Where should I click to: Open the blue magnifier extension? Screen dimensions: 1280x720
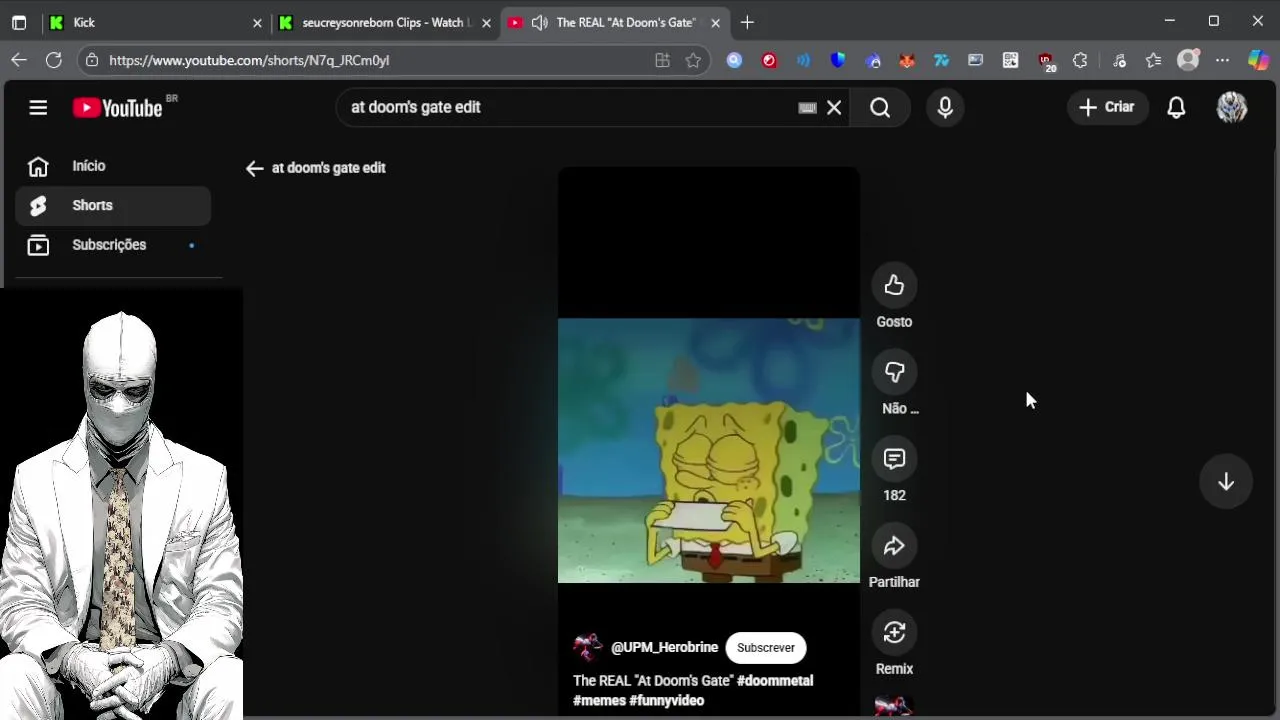pos(734,60)
